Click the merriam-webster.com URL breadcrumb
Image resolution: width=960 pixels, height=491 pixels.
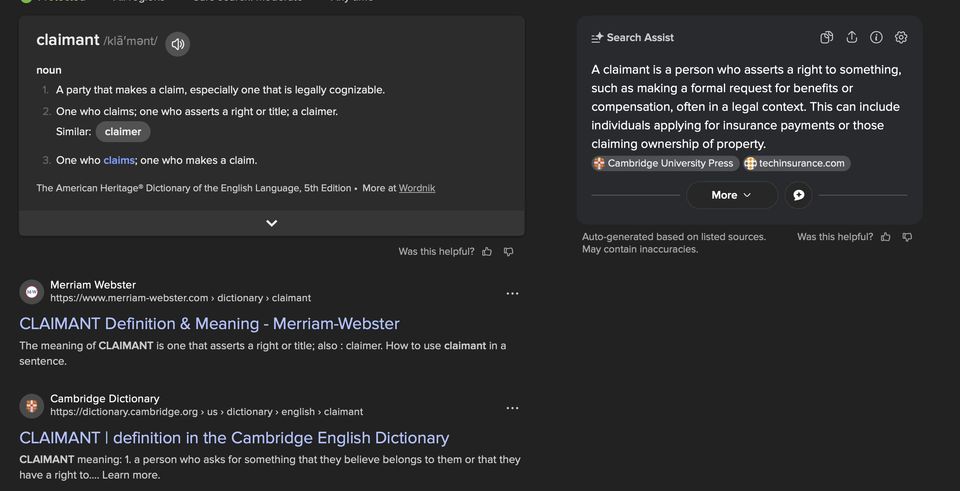(x=181, y=298)
